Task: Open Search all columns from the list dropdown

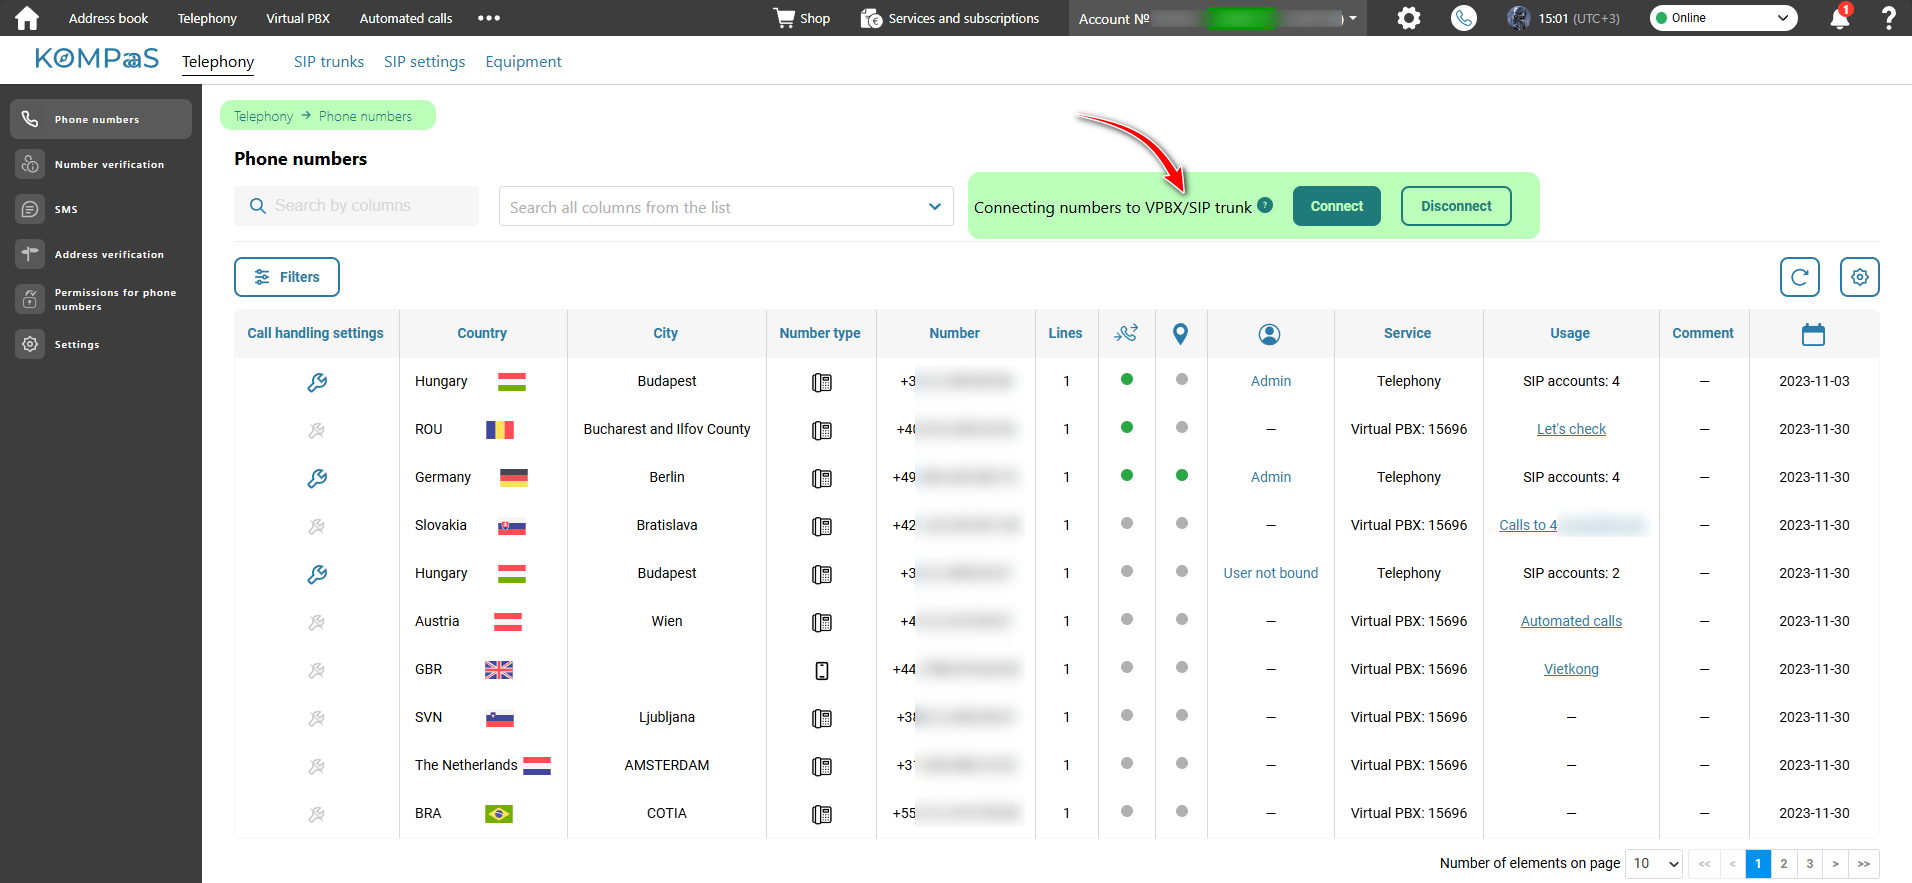Action: 726,206
